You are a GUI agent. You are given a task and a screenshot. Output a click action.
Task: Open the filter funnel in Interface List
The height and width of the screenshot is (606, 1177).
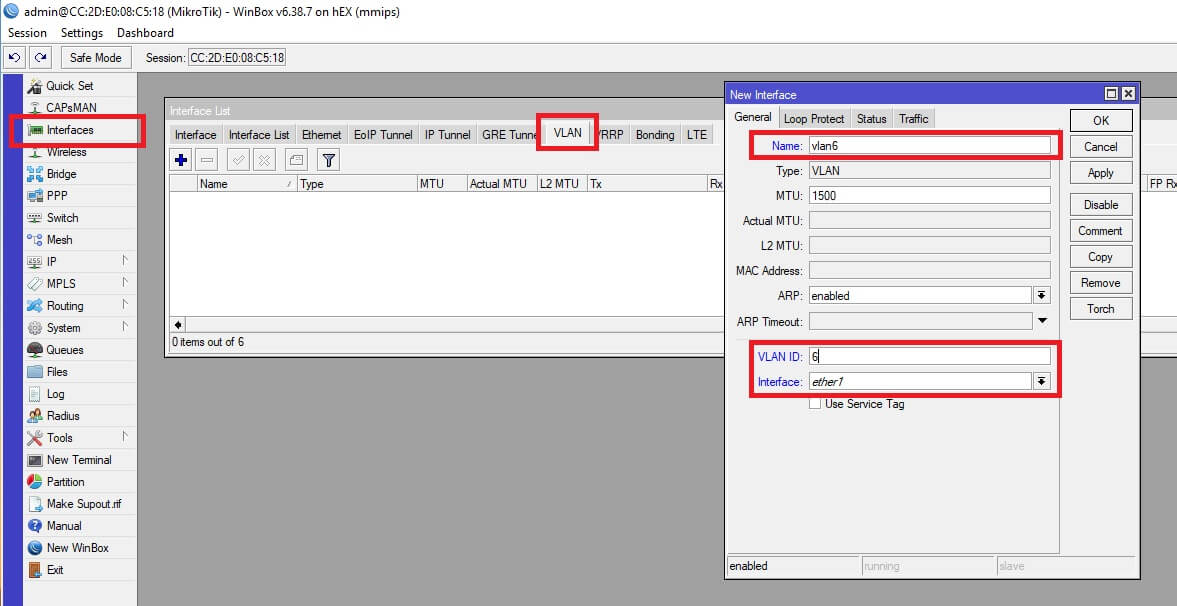click(x=328, y=159)
